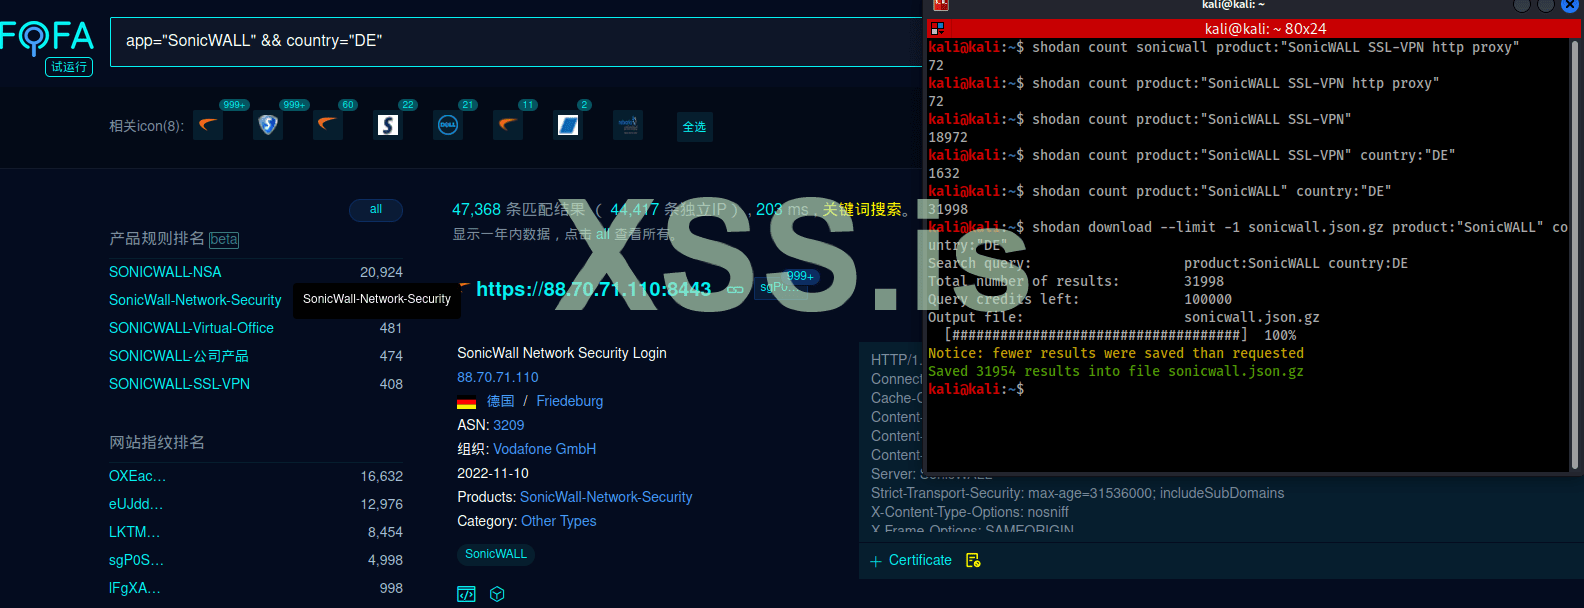Viewport: 1584px width, 608px height.
Task: Click the 16,632 count beside OXEac…
Action: coord(382,476)
